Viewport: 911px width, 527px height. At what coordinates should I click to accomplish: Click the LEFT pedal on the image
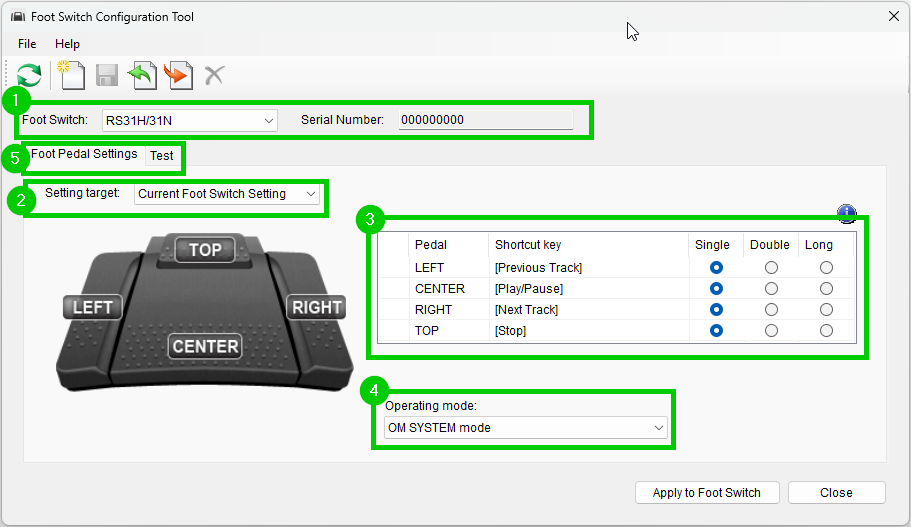pyautogui.click(x=93, y=307)
